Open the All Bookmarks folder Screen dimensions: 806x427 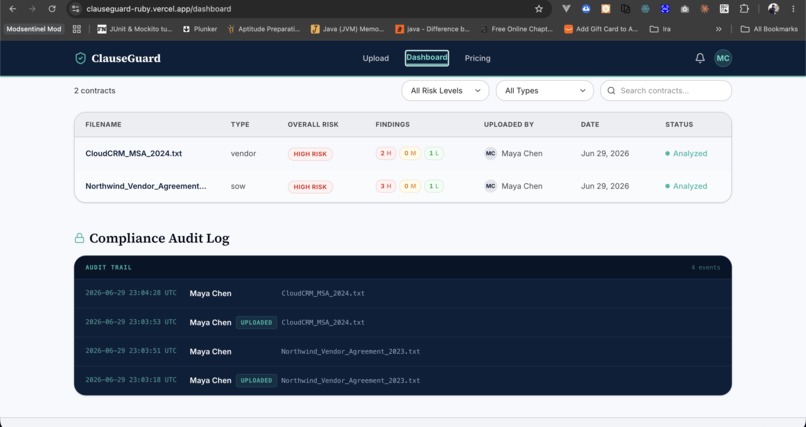769,29
